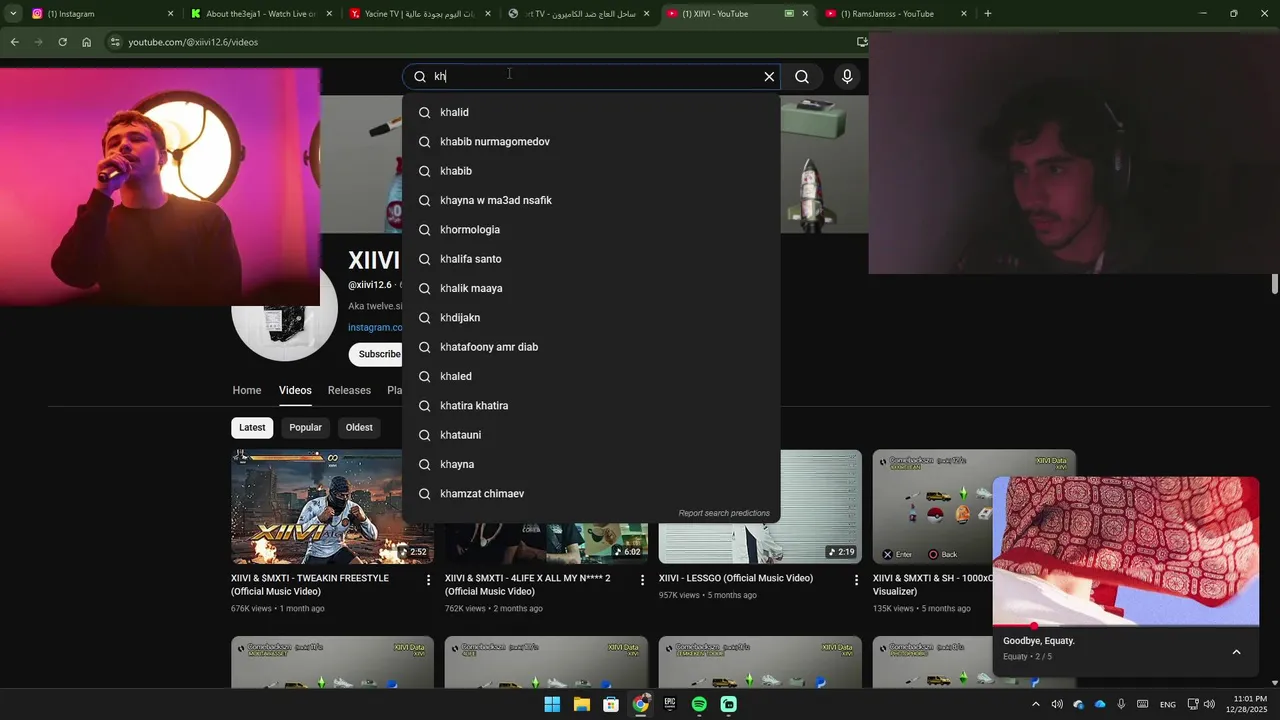
Task: Click the media indicator on XIIVI tab
Action: tap(789, 14)
